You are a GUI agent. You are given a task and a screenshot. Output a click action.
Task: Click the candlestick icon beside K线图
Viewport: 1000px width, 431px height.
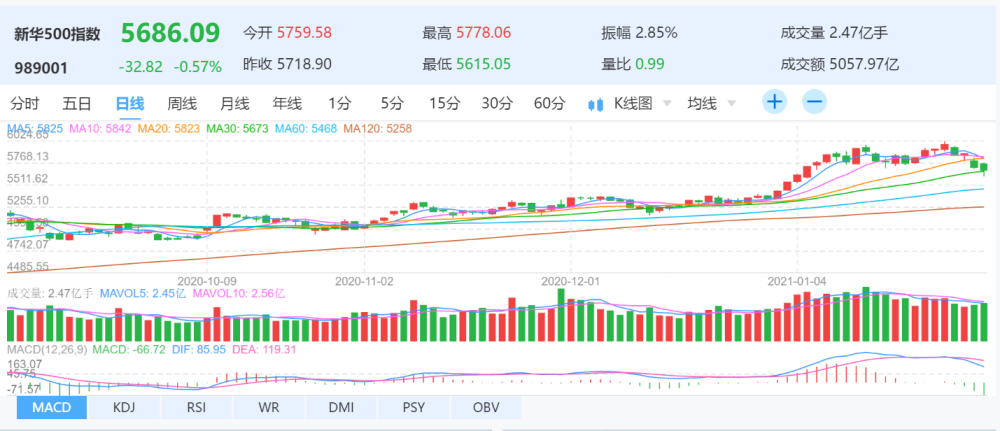coord(597,103)
